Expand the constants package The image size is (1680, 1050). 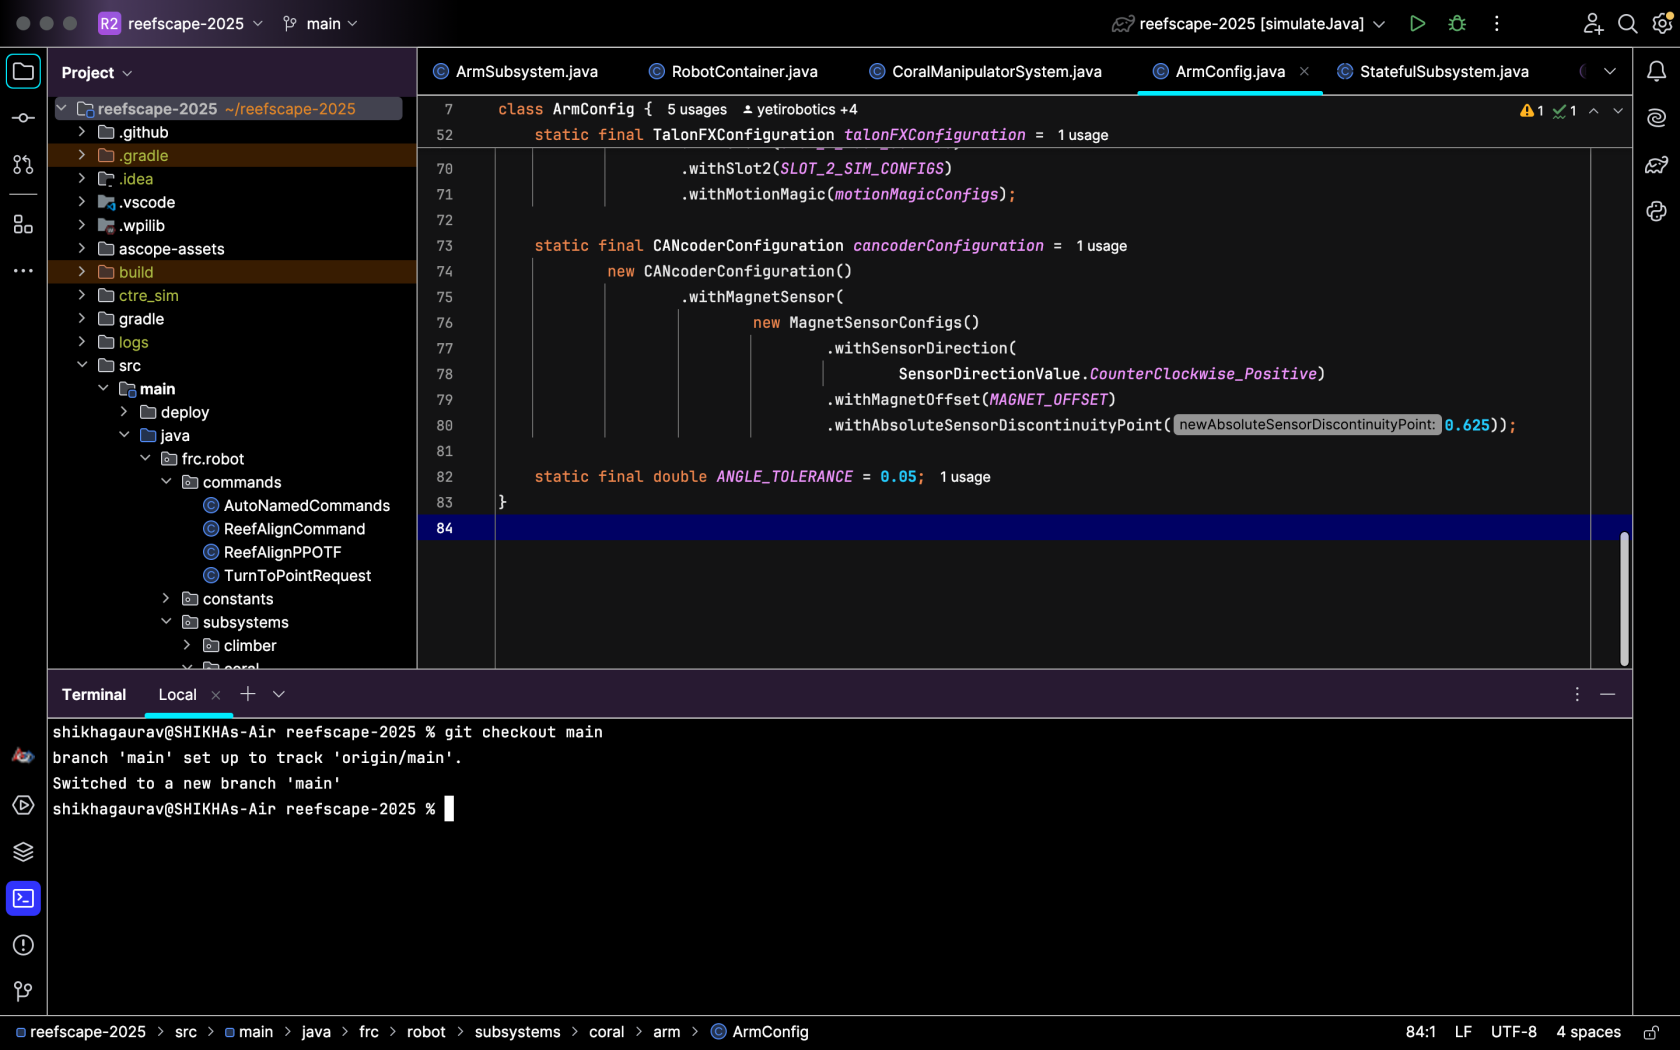point(166,599)
